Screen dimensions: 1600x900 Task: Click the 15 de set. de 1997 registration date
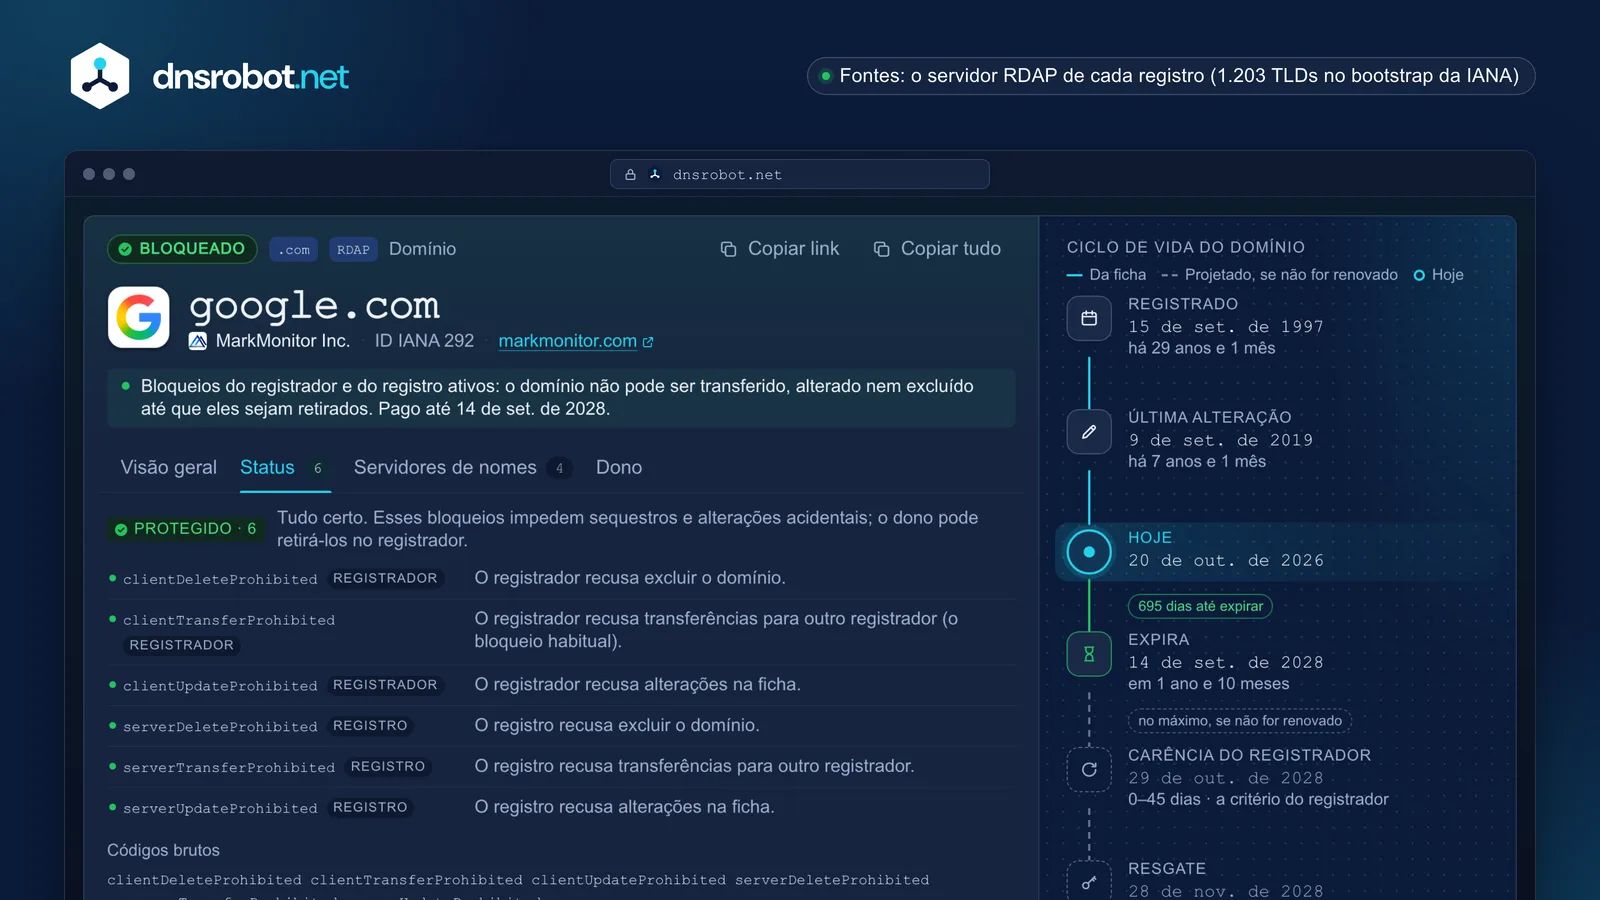(x=1226, y=327)
